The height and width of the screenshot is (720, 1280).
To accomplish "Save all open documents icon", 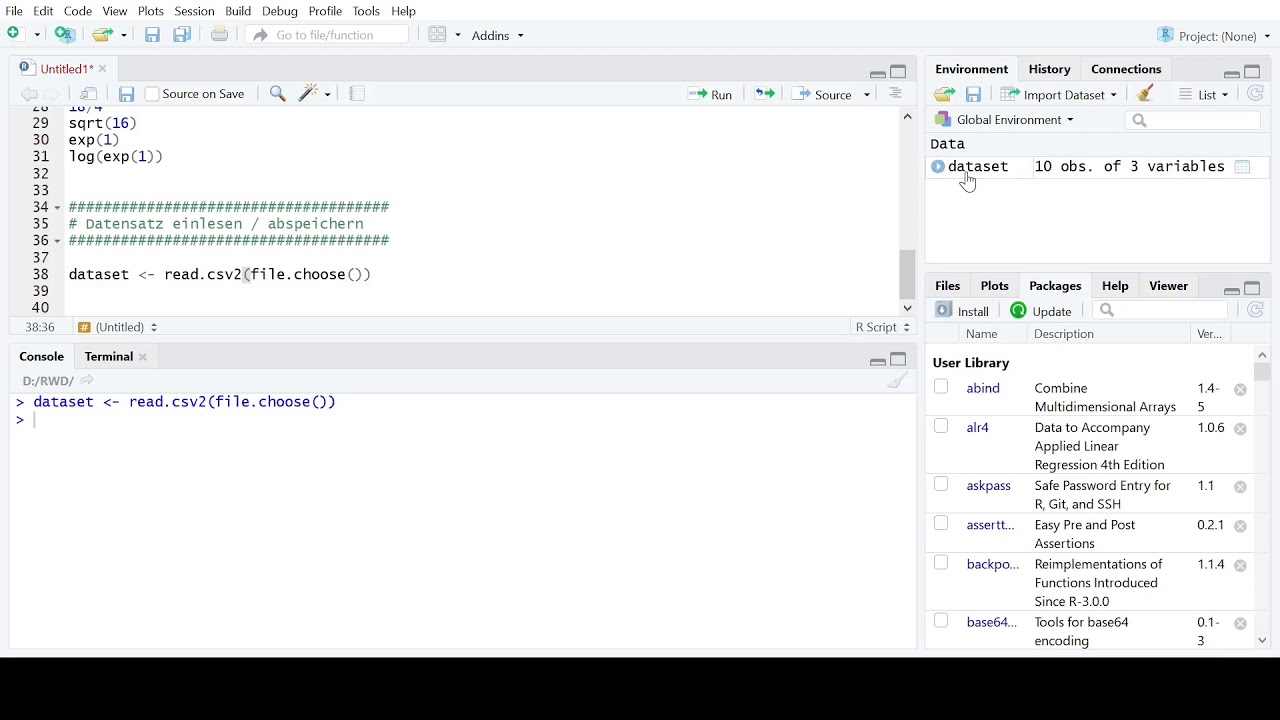I will click(x=182, y=35).
